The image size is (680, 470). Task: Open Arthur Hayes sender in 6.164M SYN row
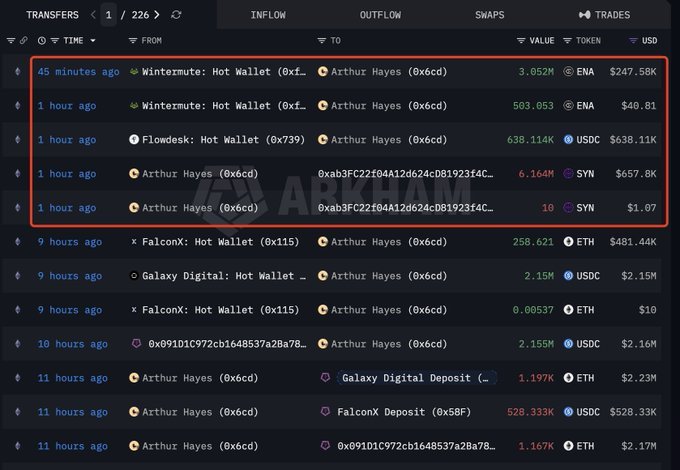pyautogui.click(x=200, y=174)
